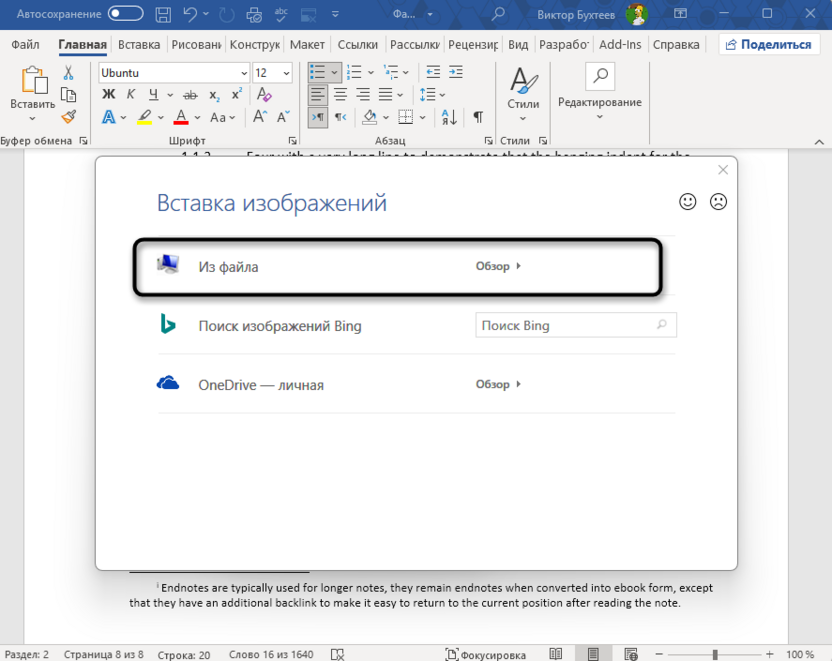This screenshot has height=661, width=832.
Task: Open Customize Quick Access Toolbar arrow
Action: [x=335, y=14]
